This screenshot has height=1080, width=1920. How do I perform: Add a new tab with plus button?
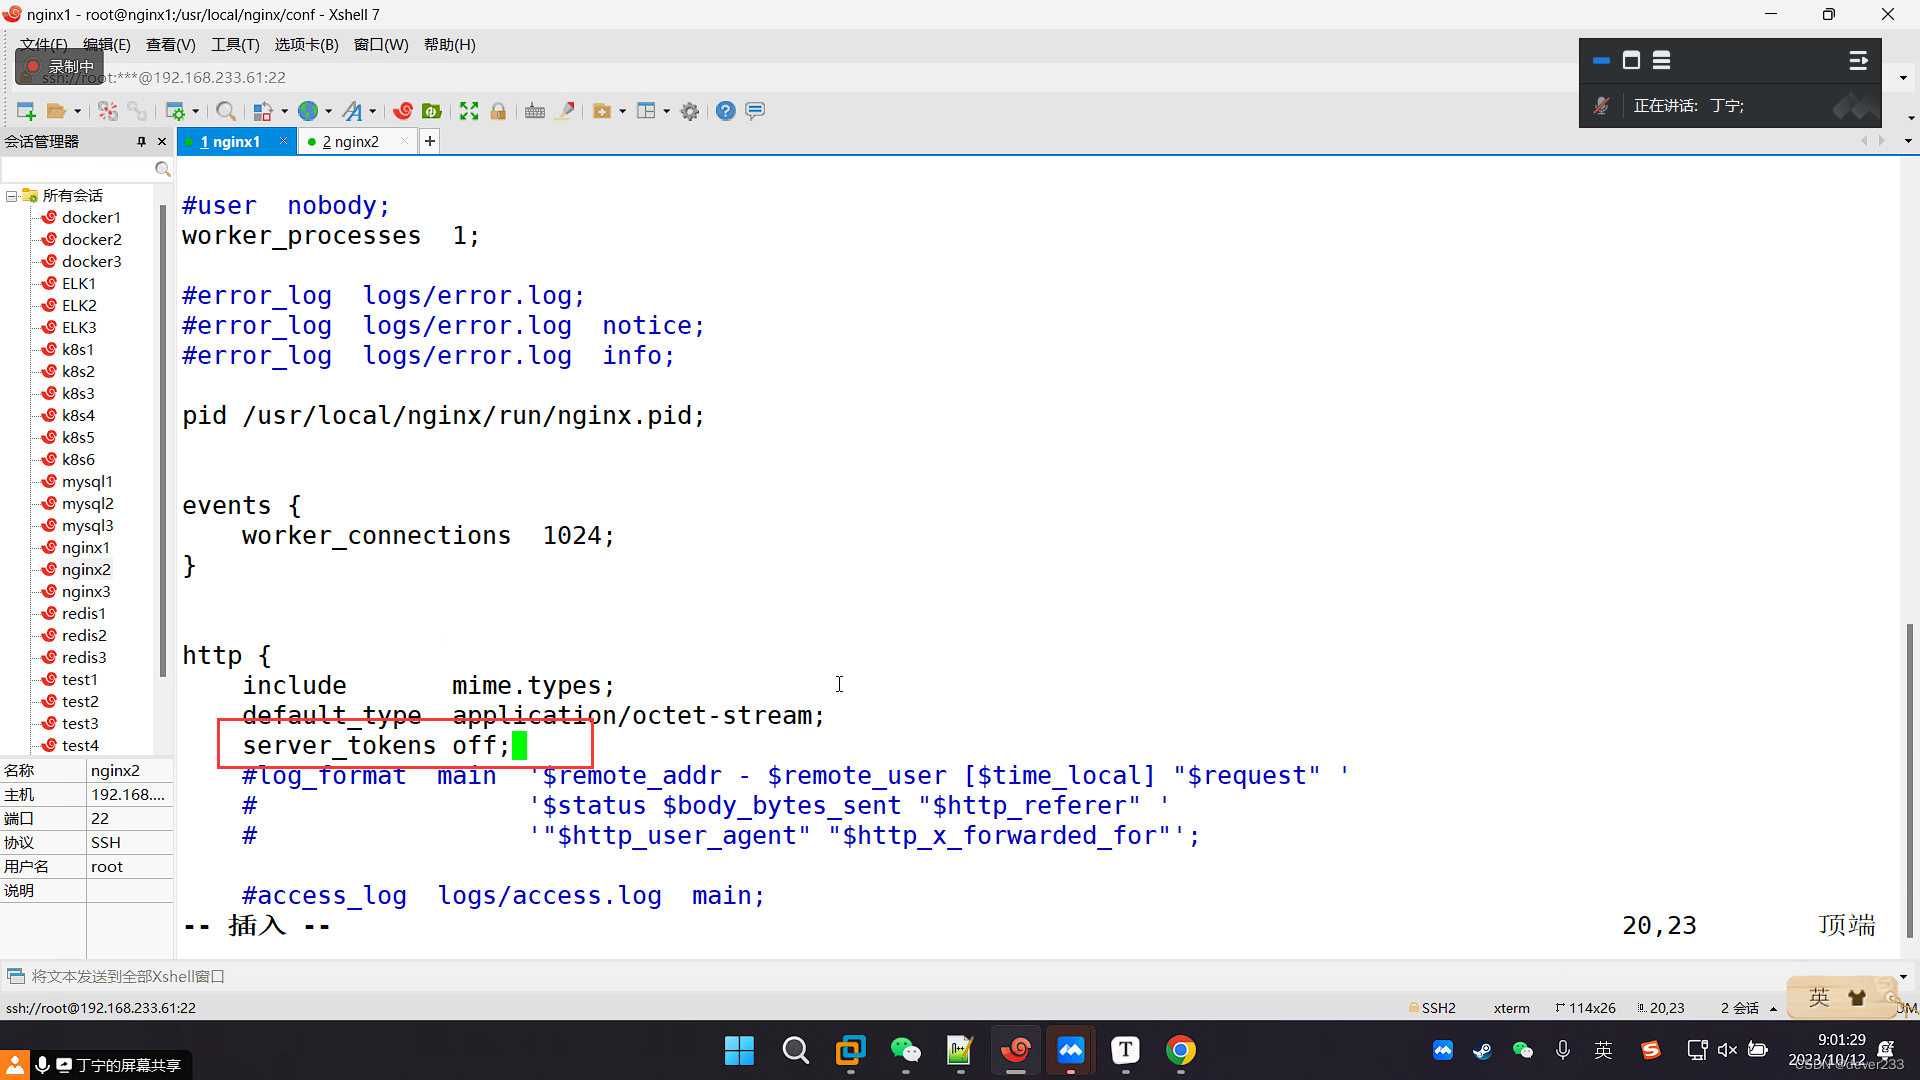click(x=430, y=142)
